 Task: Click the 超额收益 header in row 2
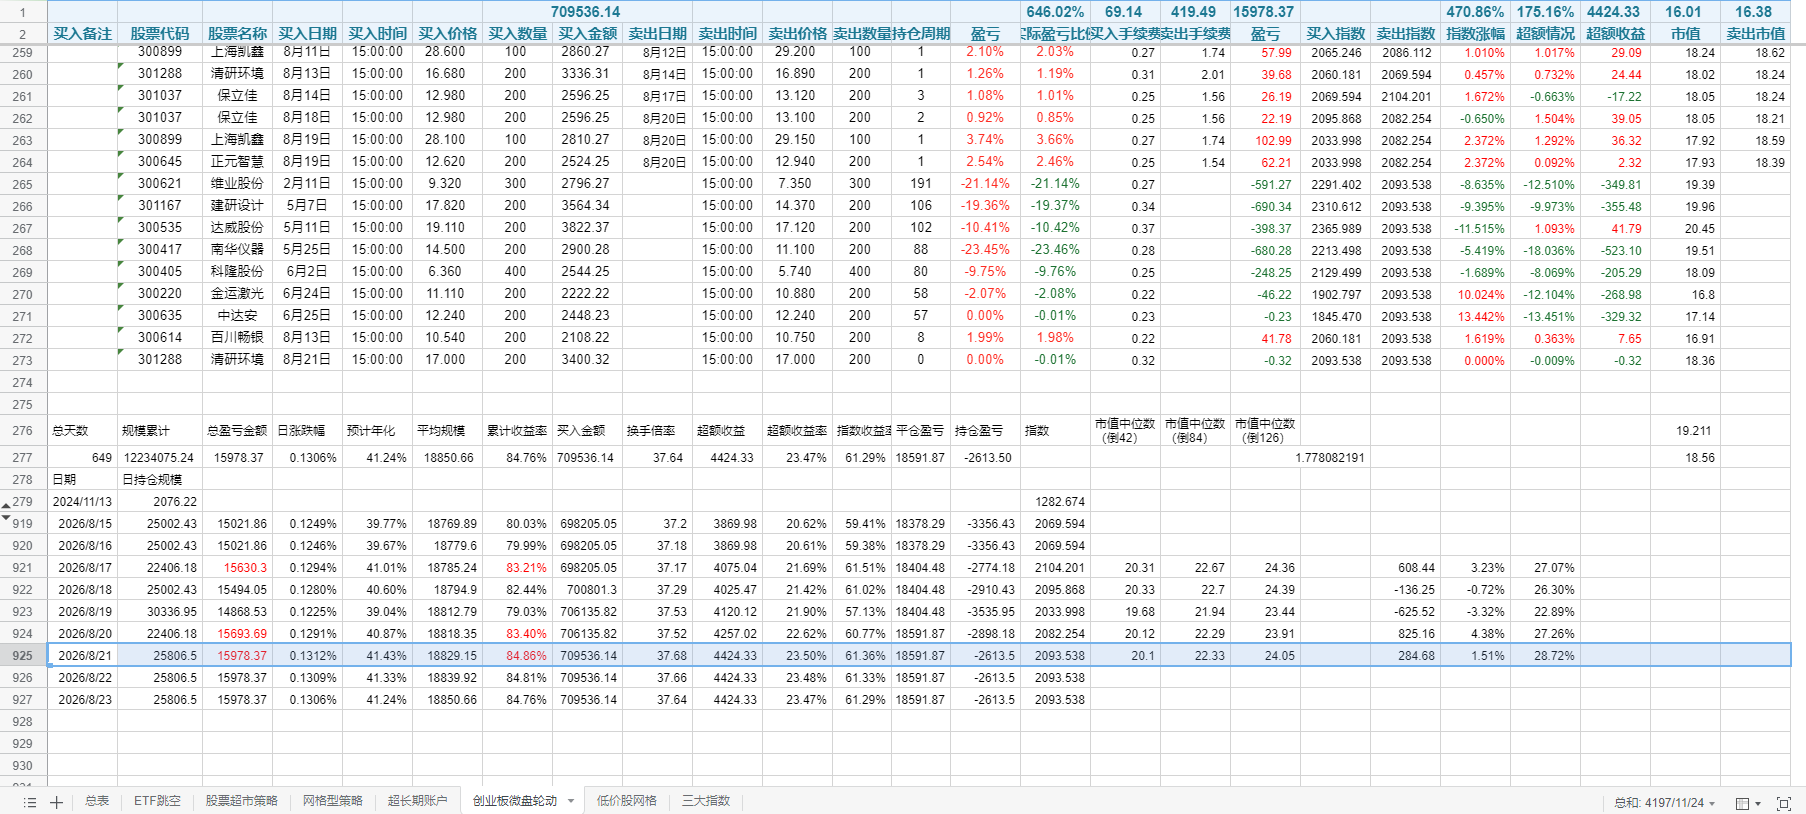point(1615,33)
